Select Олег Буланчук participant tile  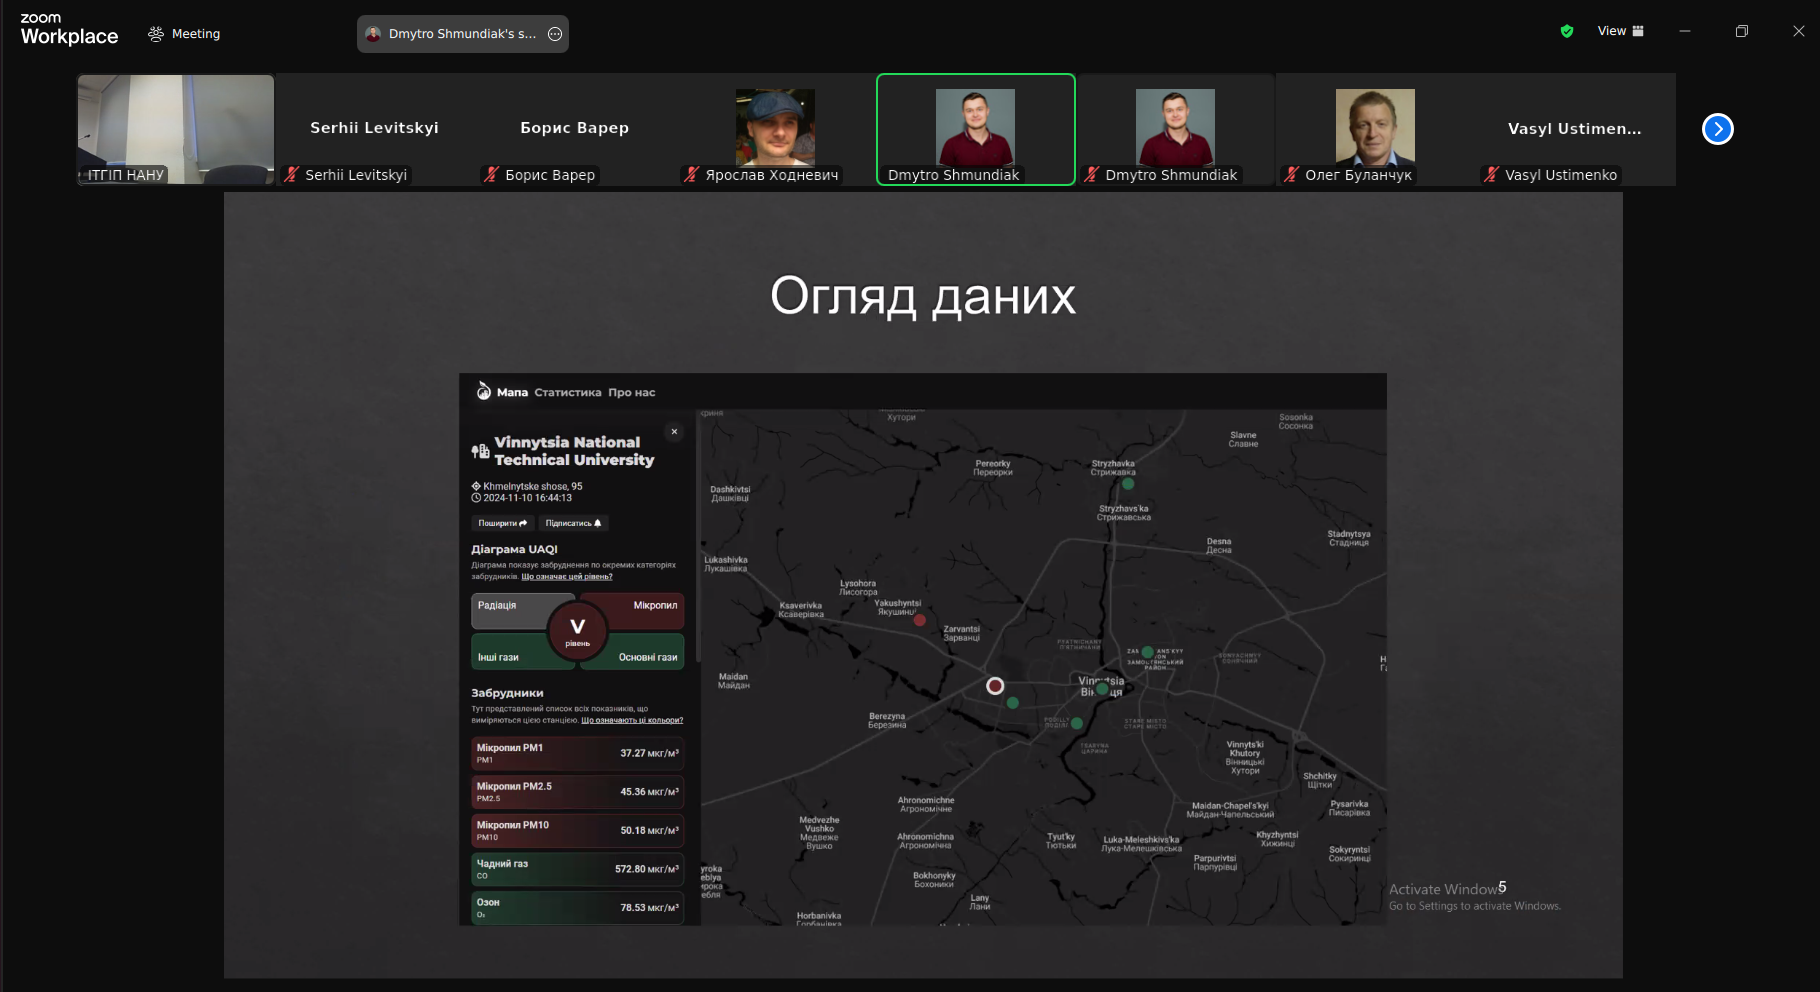tap(1375, 129)
